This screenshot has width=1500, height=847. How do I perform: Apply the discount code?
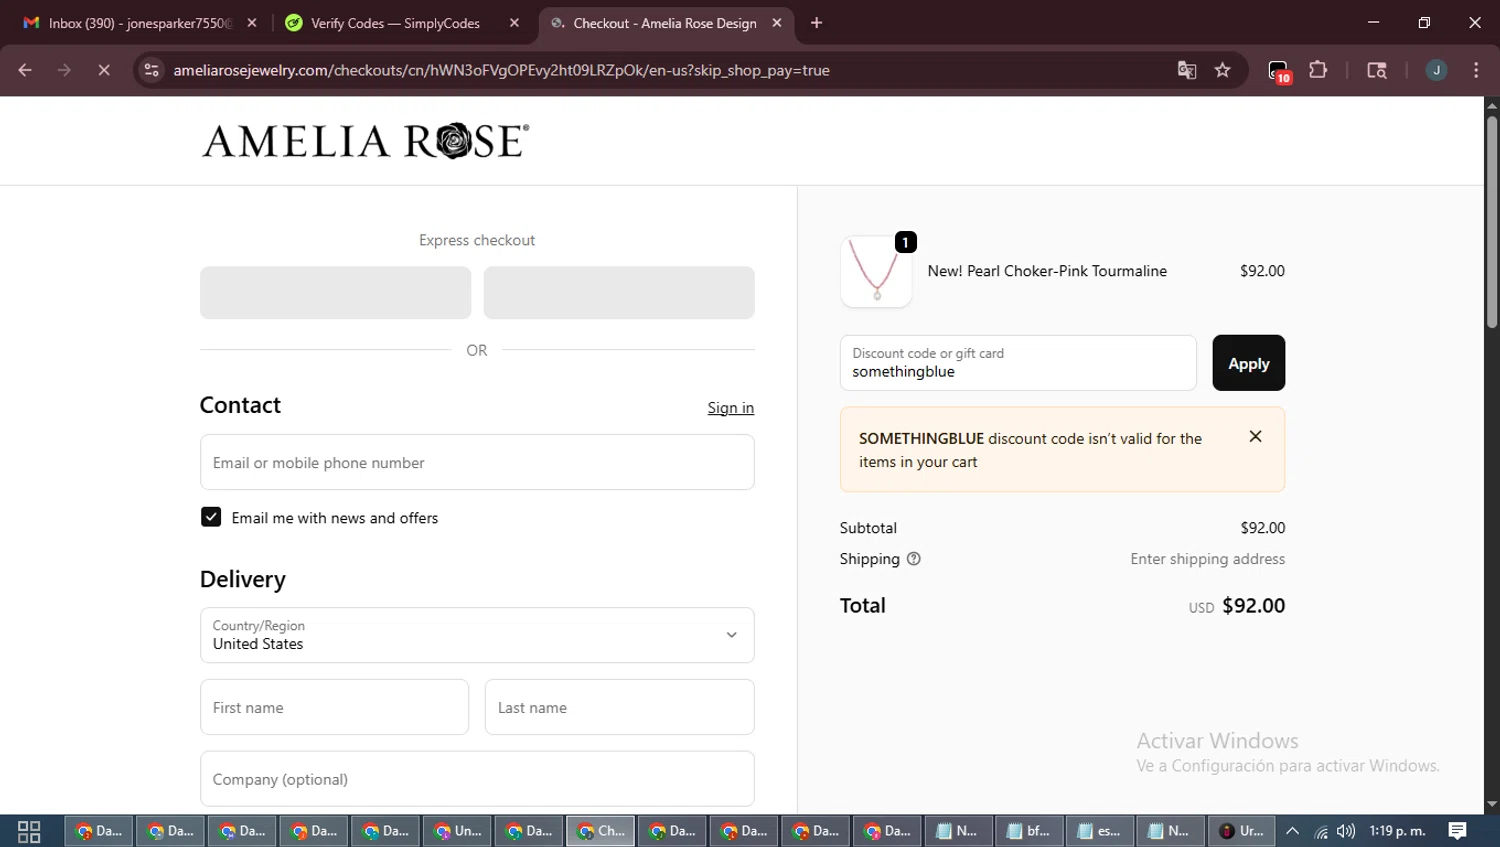pyautogui.click(x=1248, y=363)
